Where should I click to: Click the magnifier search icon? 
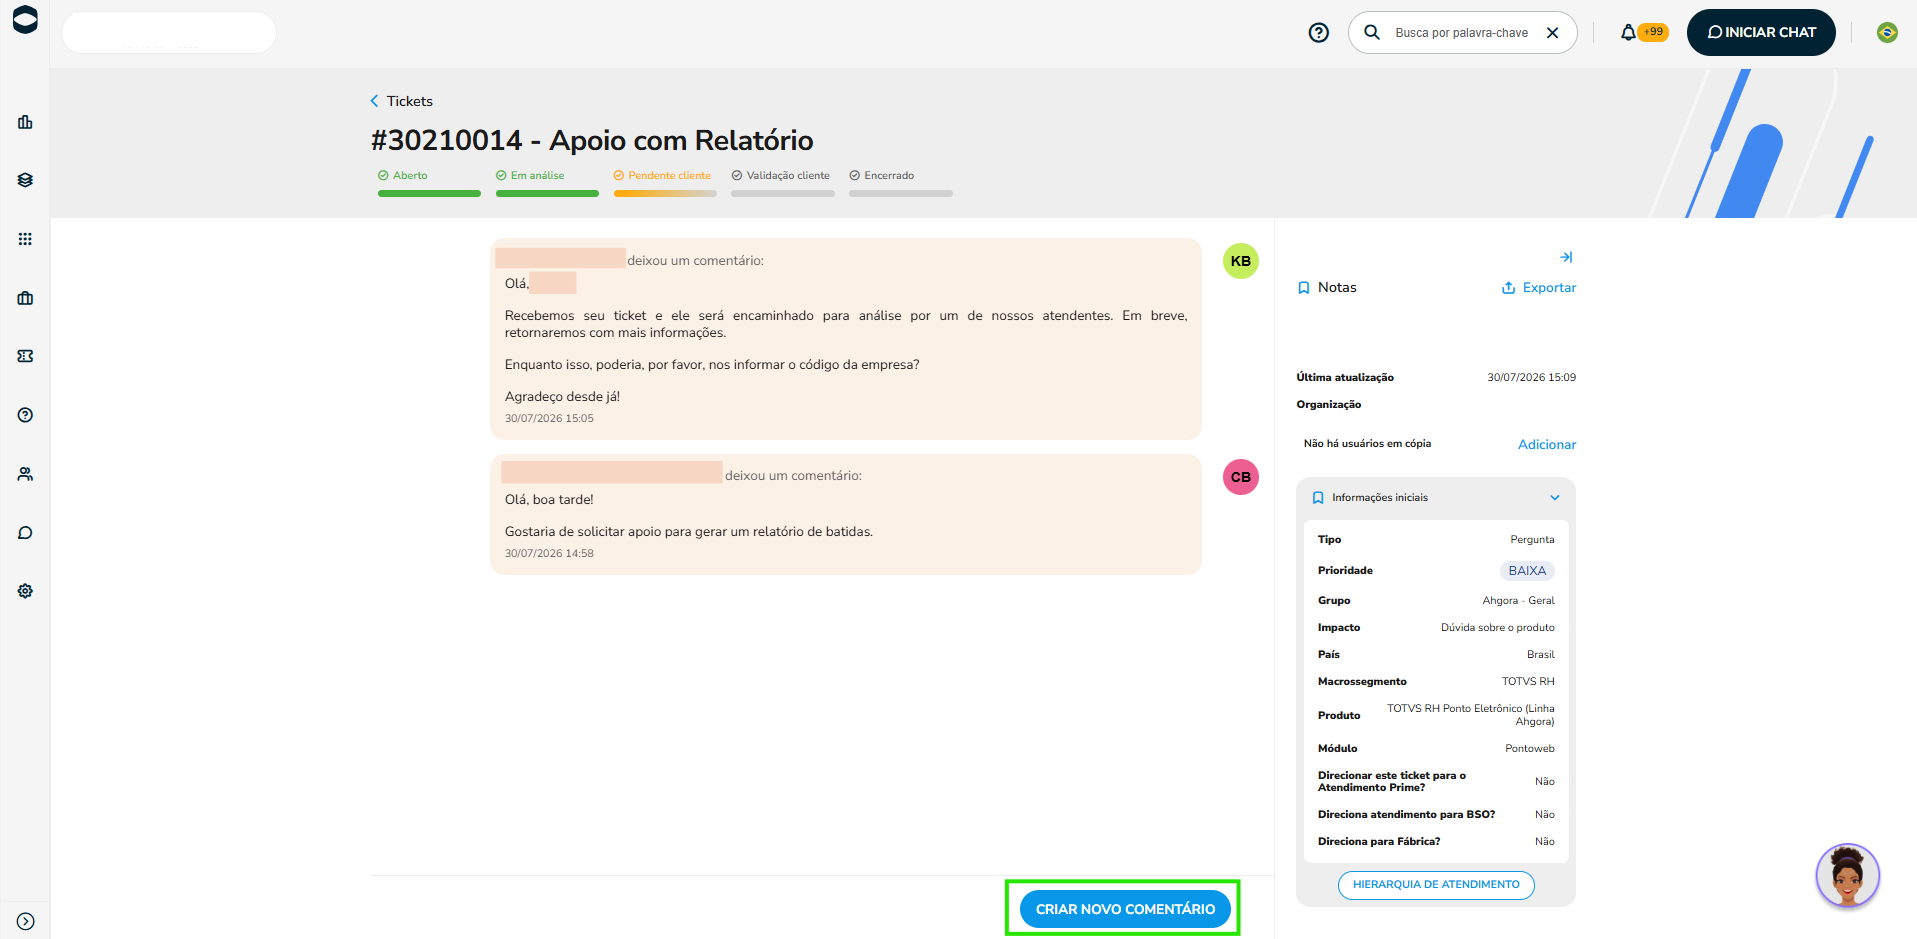[x=1372, y=32]
